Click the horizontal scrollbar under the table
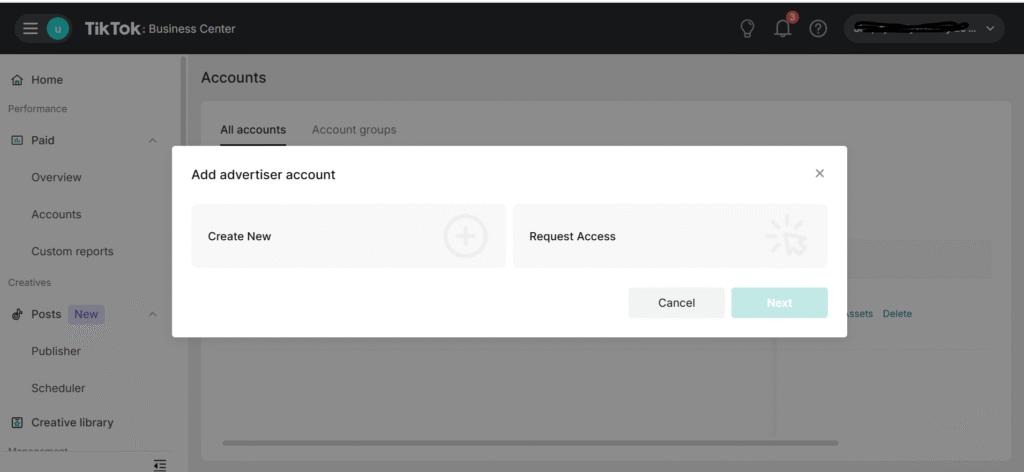1024x472 pixels. pyautogui.click(x=530, y=442)
